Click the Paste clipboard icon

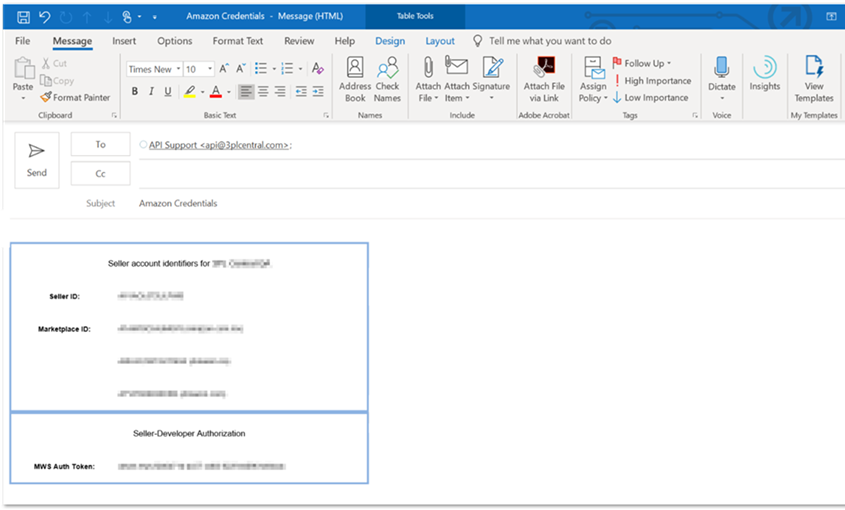click(23, 69)
